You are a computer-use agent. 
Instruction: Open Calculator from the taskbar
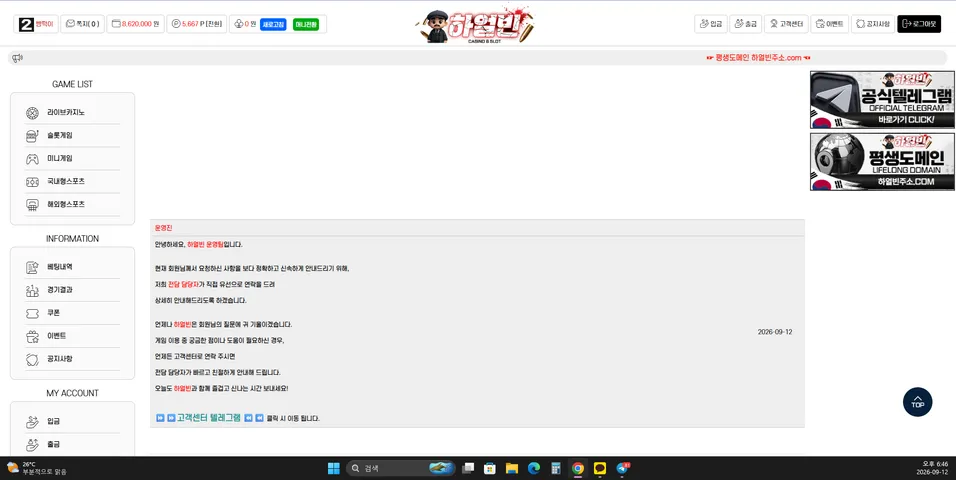555,468
